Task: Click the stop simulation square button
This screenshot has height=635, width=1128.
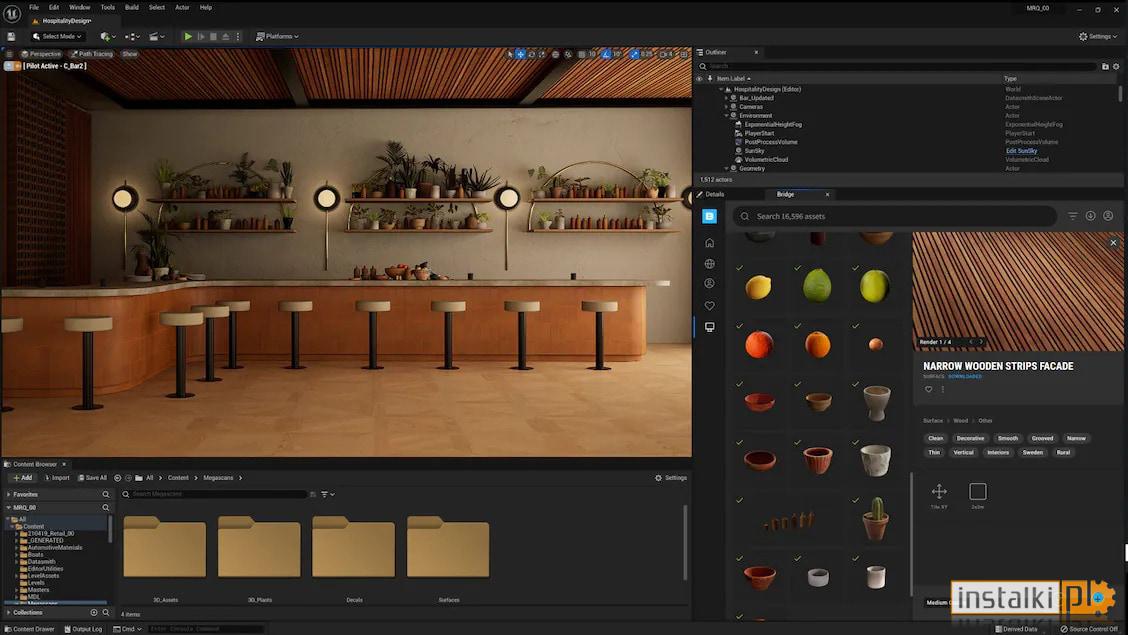Action: pyautogui.click(x=213, y=36)
